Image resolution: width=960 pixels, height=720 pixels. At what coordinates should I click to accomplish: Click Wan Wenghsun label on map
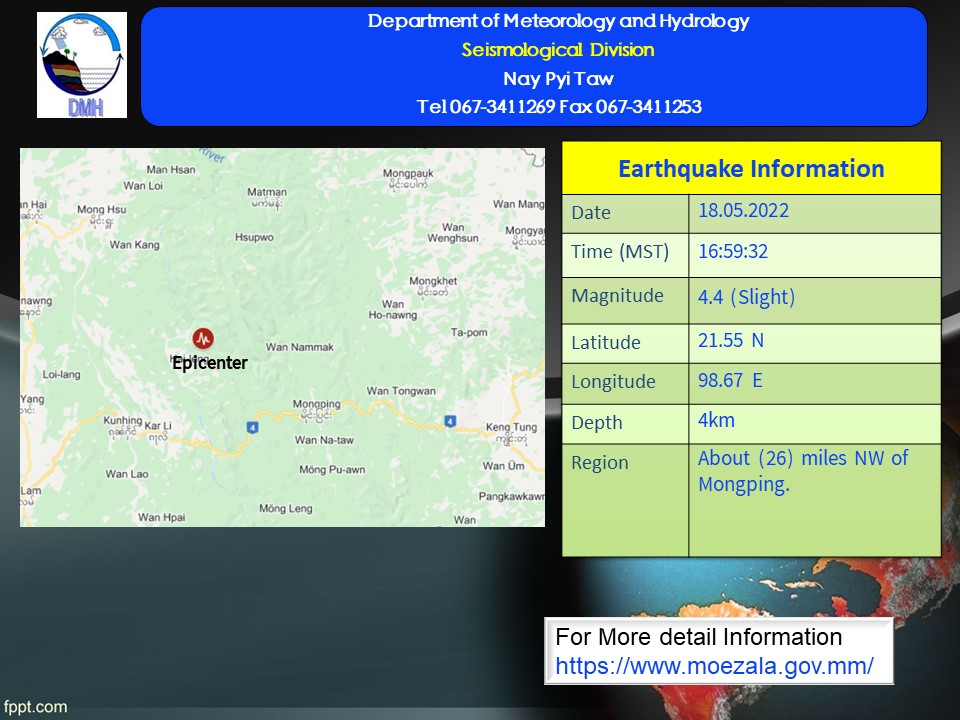pyautogui.click(x=453, y=233)
